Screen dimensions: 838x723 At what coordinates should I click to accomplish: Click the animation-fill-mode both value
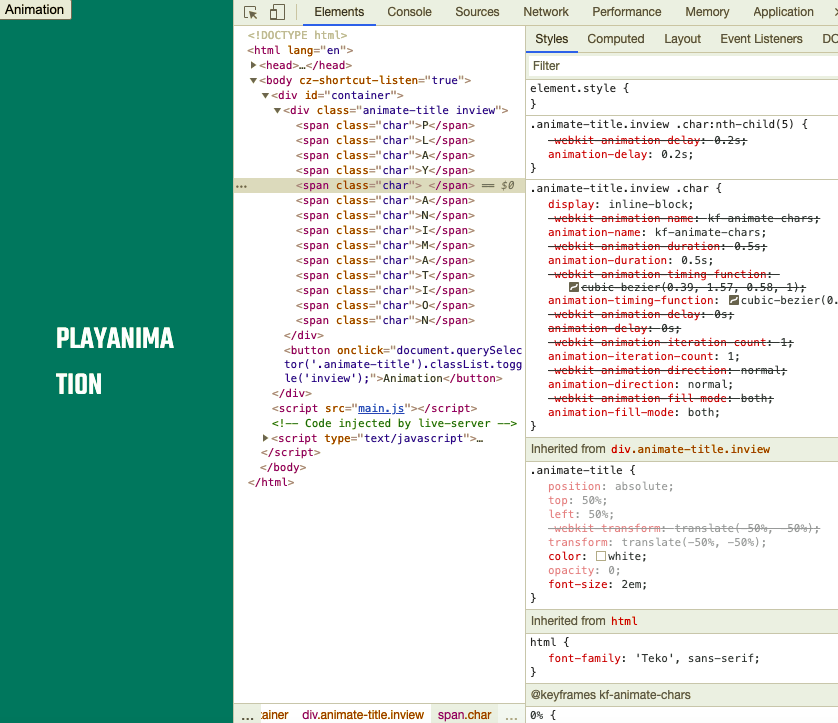(700, 413)
